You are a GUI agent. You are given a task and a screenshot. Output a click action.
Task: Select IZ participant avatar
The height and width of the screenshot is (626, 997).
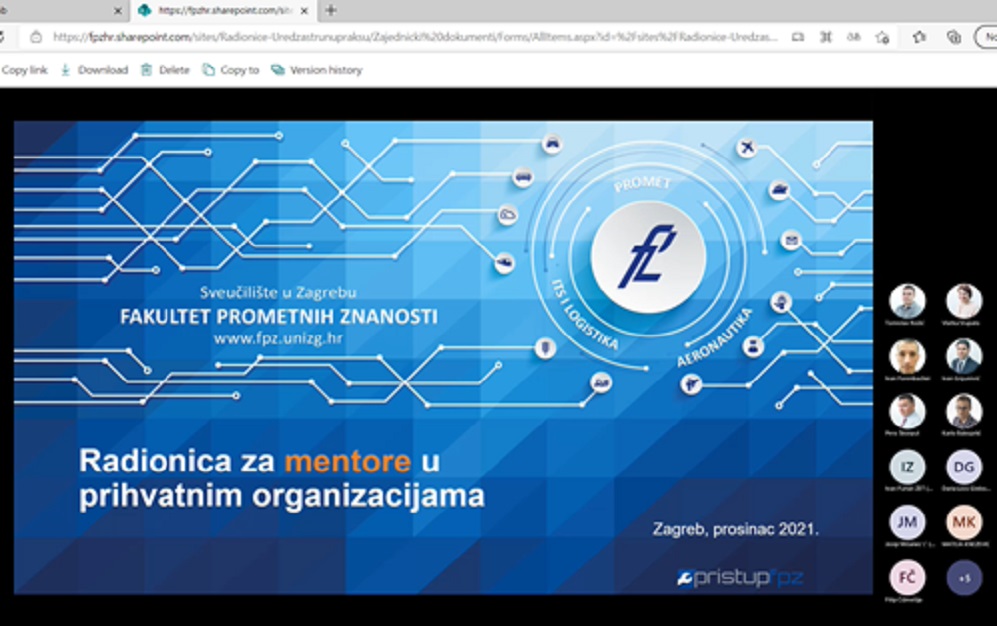point(907,466)
